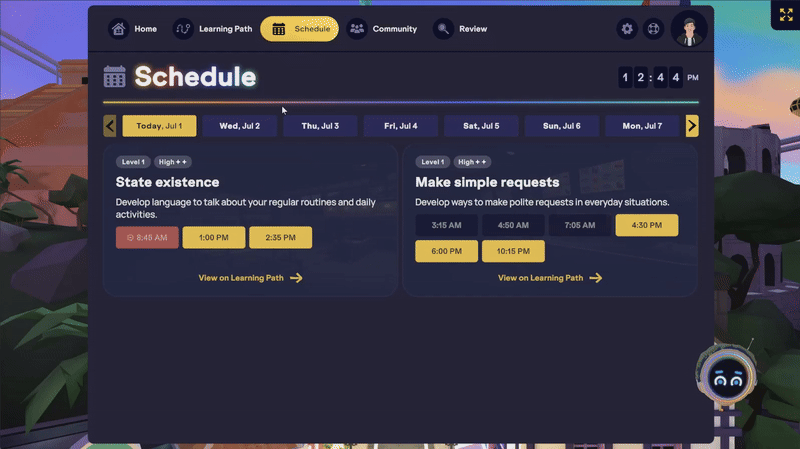Follow State existence View on Learning Path link
Image resolution: width=800 pixels, height=449 pixels.
click(x=250, y=278)
